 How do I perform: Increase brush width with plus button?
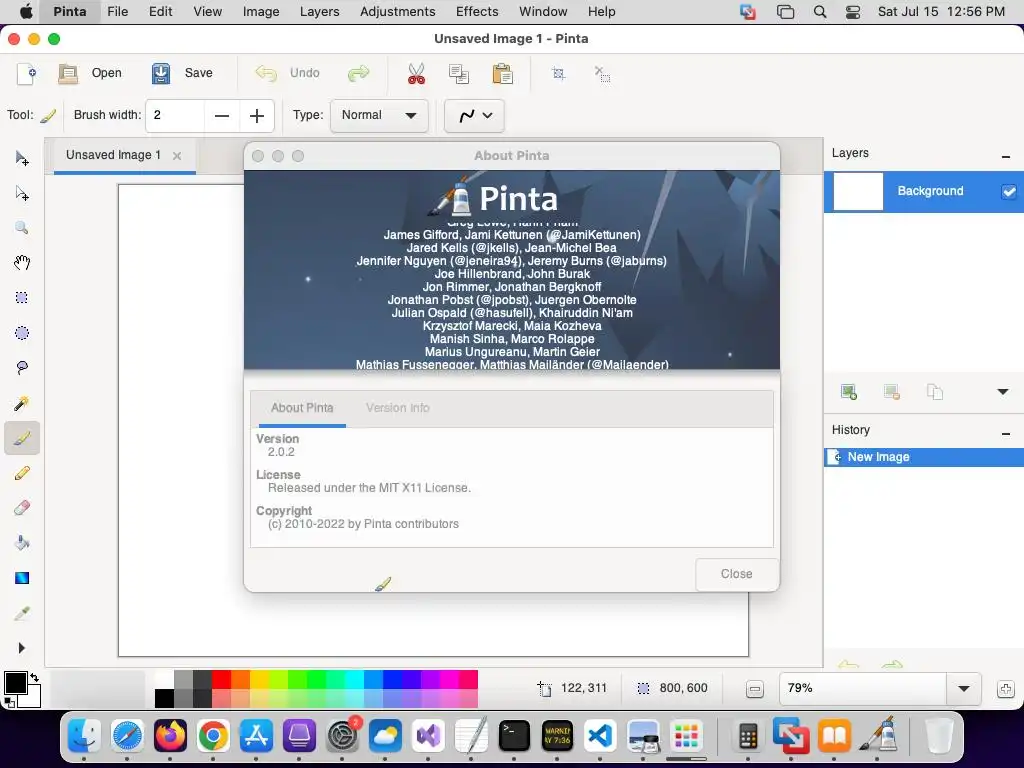point(257,116)
